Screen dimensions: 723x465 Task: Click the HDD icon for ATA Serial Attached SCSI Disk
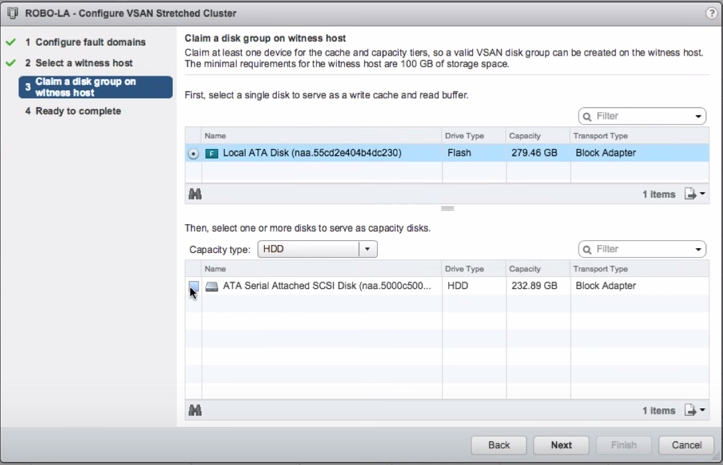tap(212, 286)
